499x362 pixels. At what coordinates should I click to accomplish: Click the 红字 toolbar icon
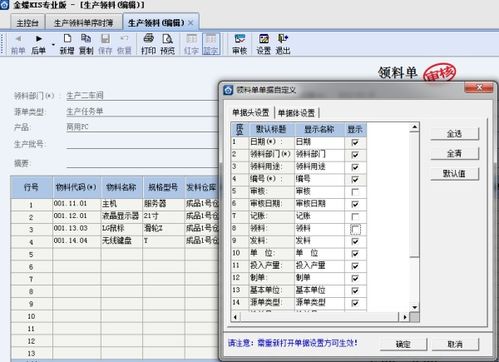pos(191,44)
